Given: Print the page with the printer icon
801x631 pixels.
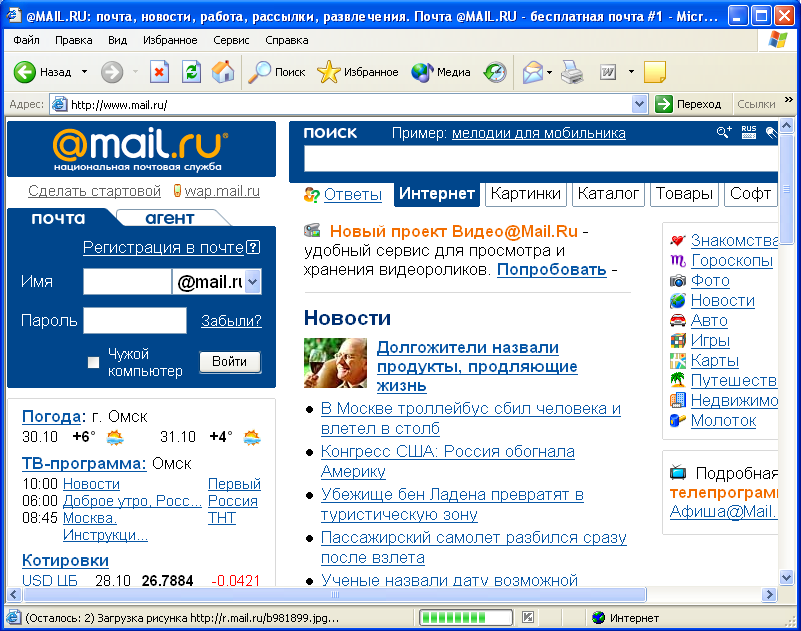Looking at the screenshot, I should [572, 72].
